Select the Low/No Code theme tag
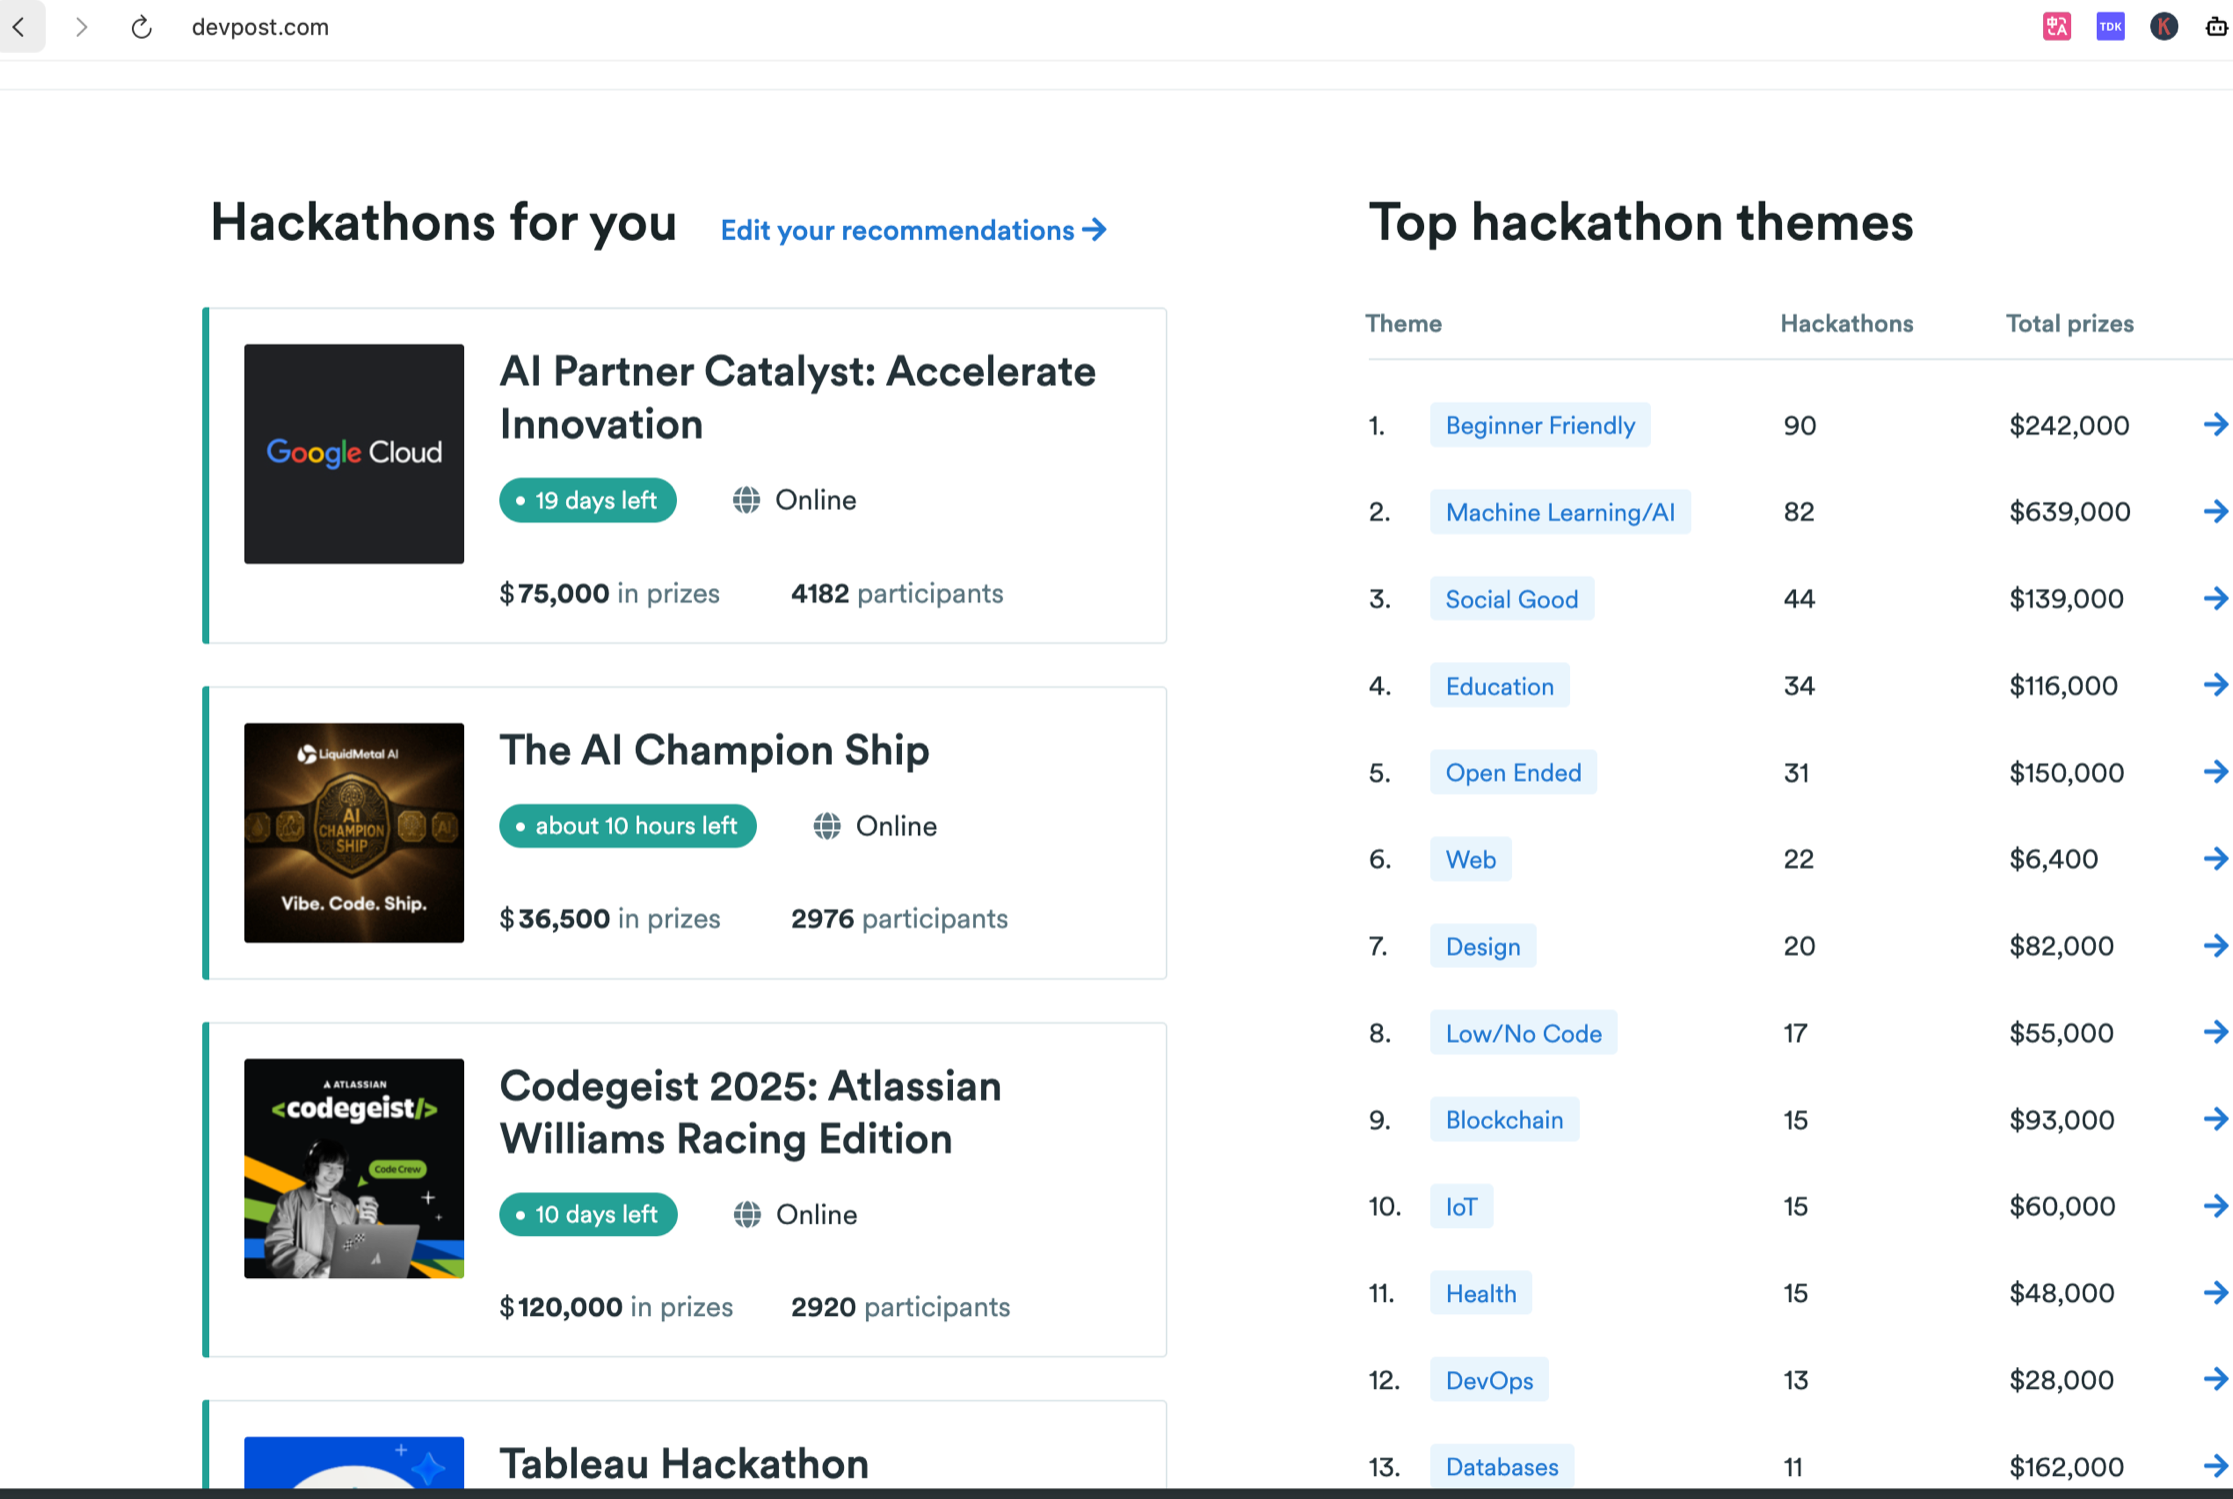This screenshot has width=2233, height=1499. coord(1523,1033)
